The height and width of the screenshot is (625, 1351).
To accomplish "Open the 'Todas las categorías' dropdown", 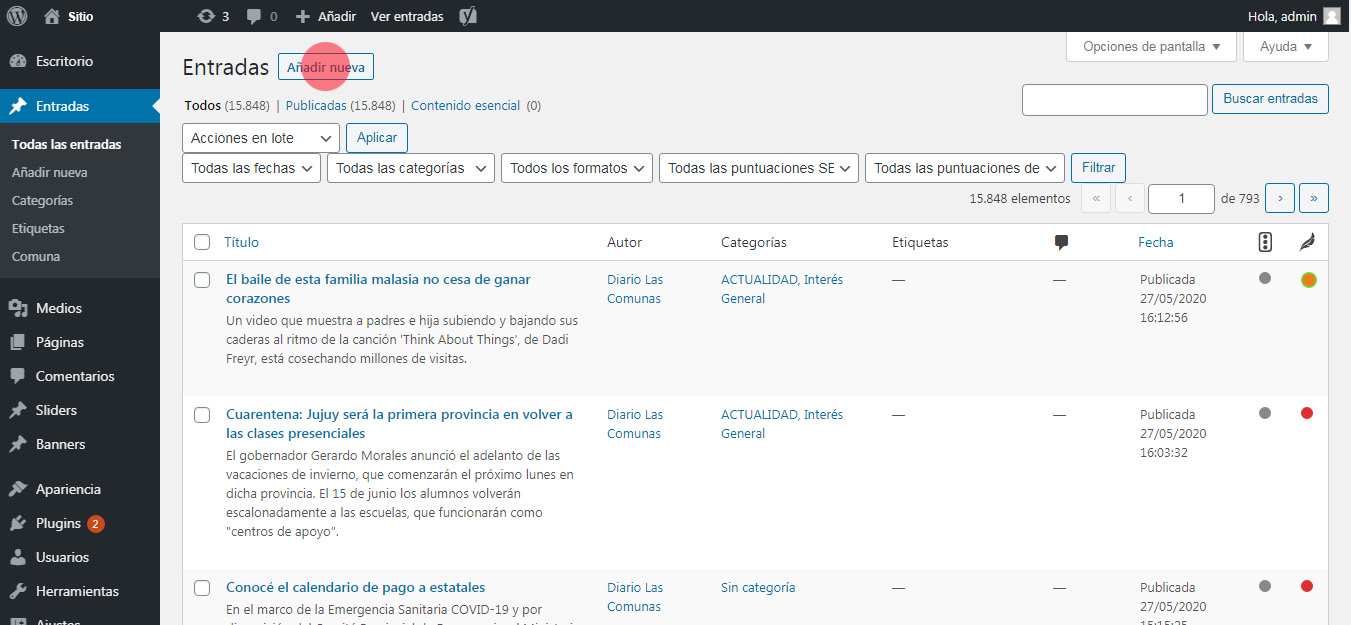I will point(410,168).
